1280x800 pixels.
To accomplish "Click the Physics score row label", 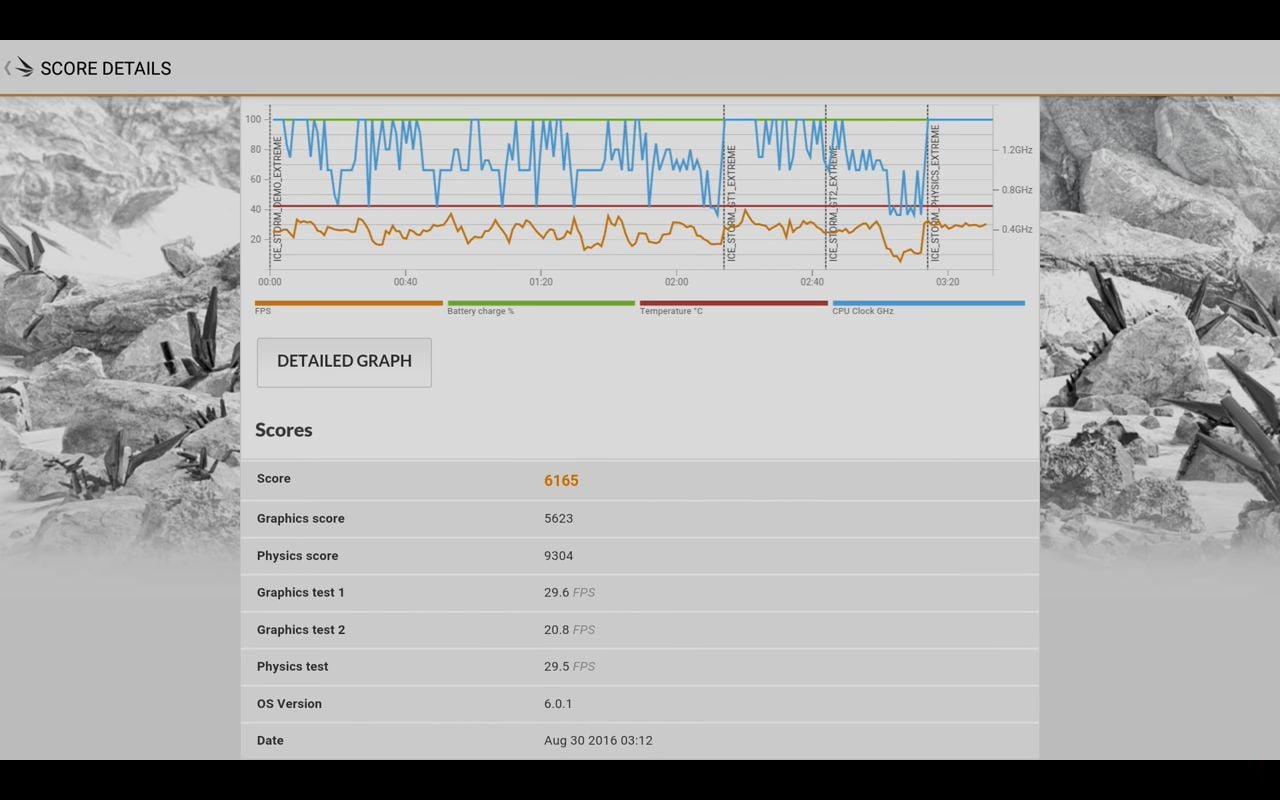I will pyautogui.click(x=297, y=555).
